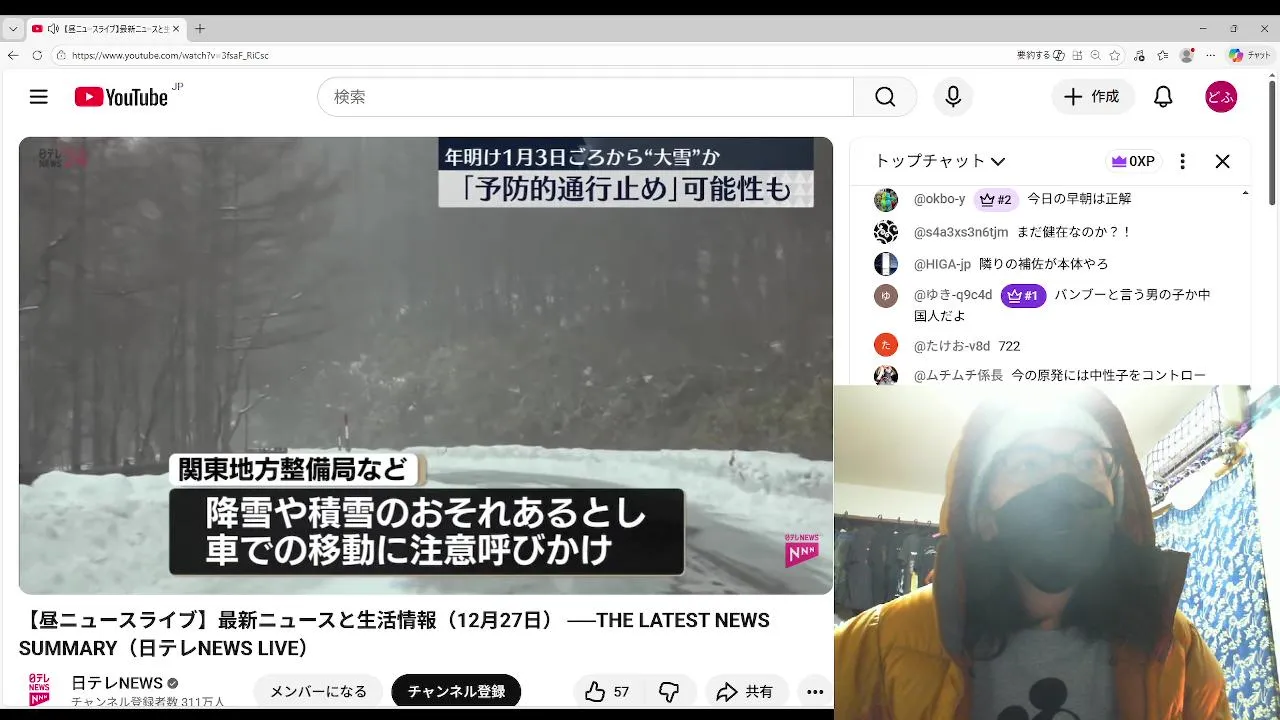Open the media control music icon
The image size is (1280, 720).
click(1139, 55)
